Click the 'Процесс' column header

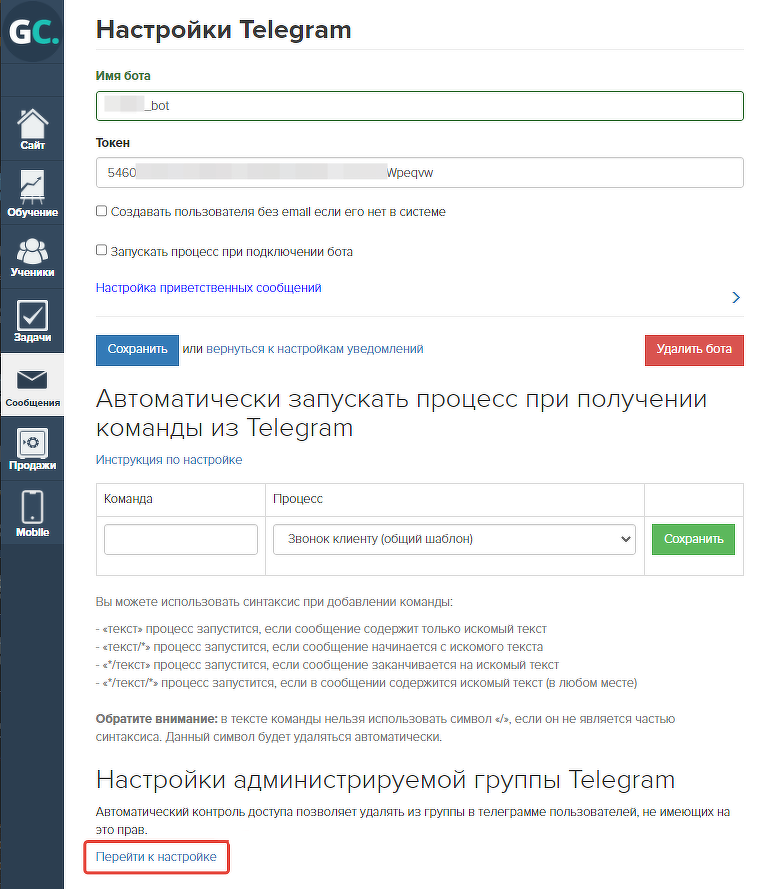click(x=298, y=499)
